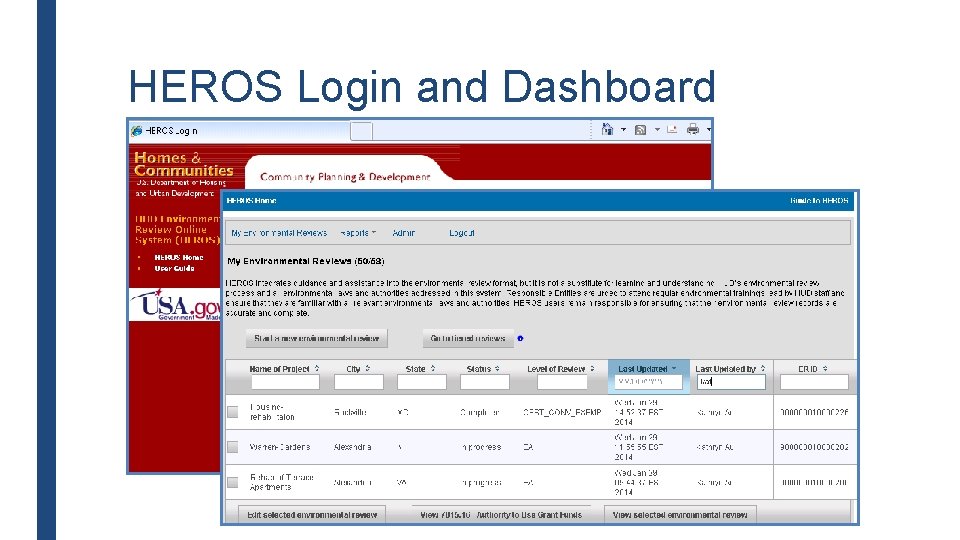960x540 pixels.
Task: Click View selected environmental review button
Action: pos(680,515)
